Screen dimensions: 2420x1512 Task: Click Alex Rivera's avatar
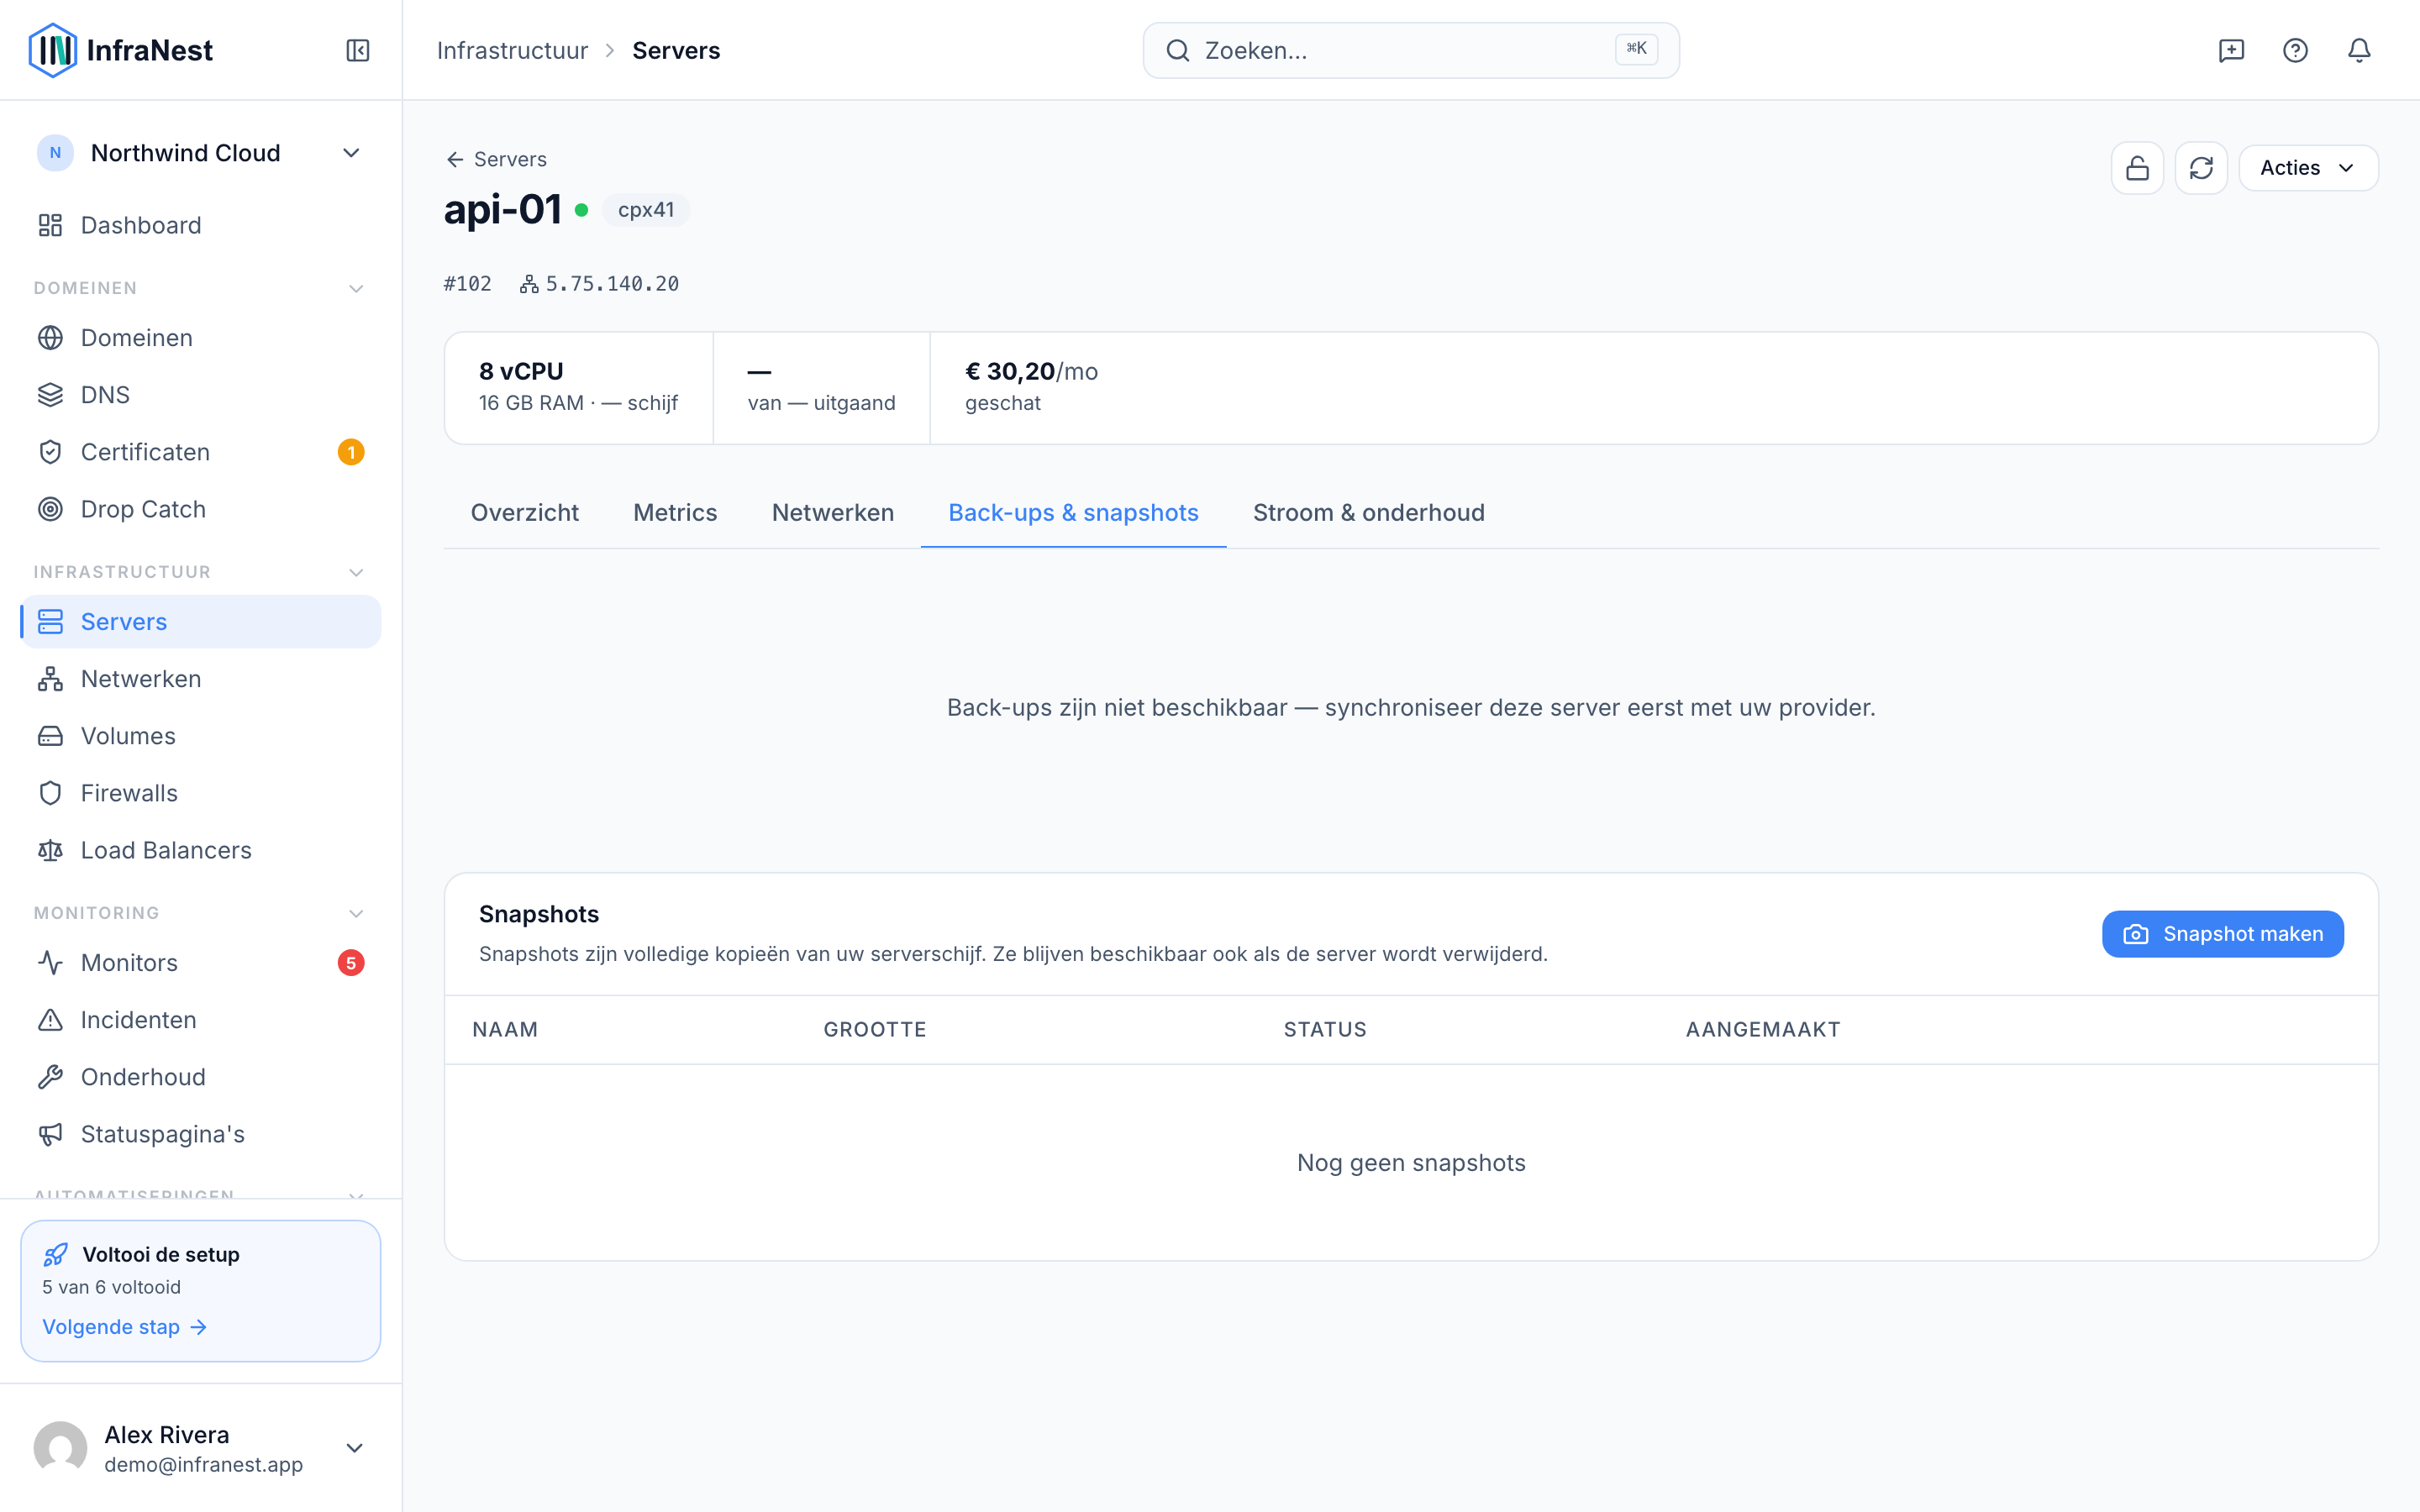click(x=60, y=1448)
